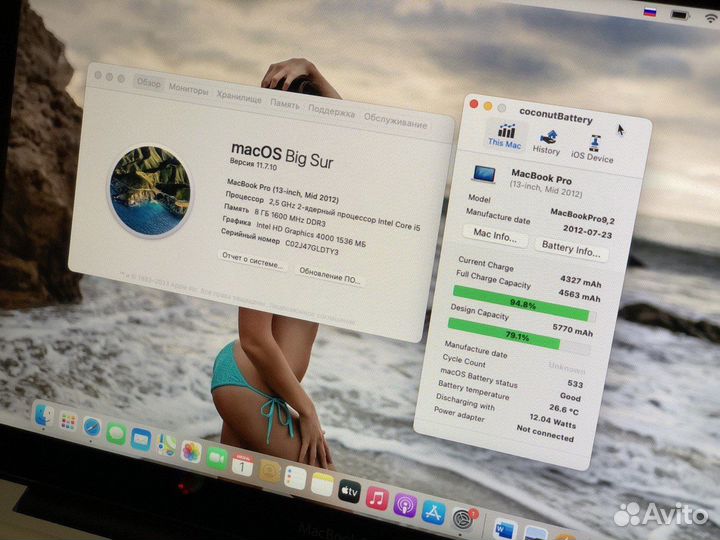Open Podcasts from the dock

(x=405, y=506)
